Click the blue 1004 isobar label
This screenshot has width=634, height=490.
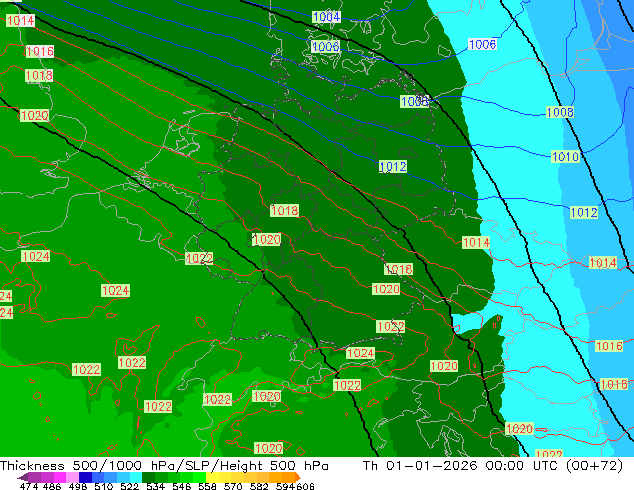tap(326, 17)
